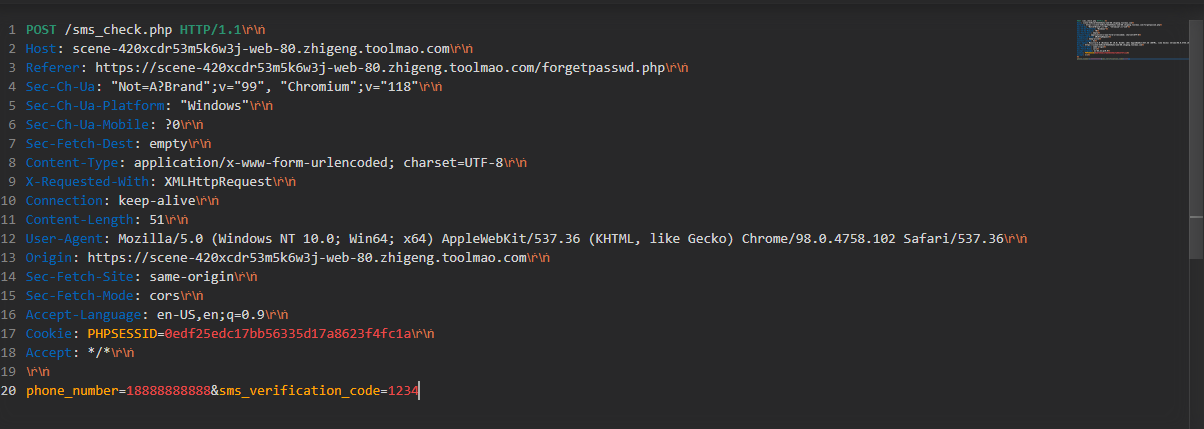Click the /sms_check.php request path

pyautogui.click(x=120, y=29)
